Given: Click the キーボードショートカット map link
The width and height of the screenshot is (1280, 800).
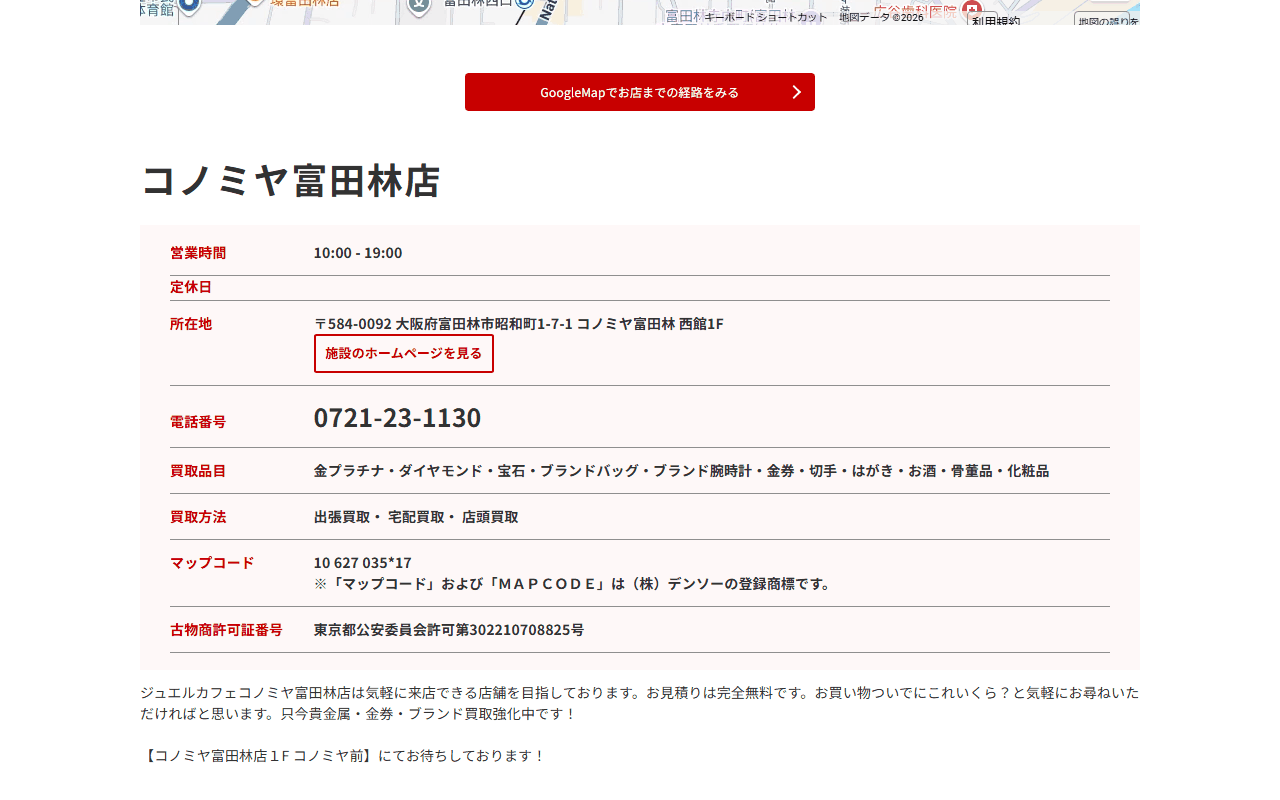Looking at the screenshot, I should click(x=766, y=17).
